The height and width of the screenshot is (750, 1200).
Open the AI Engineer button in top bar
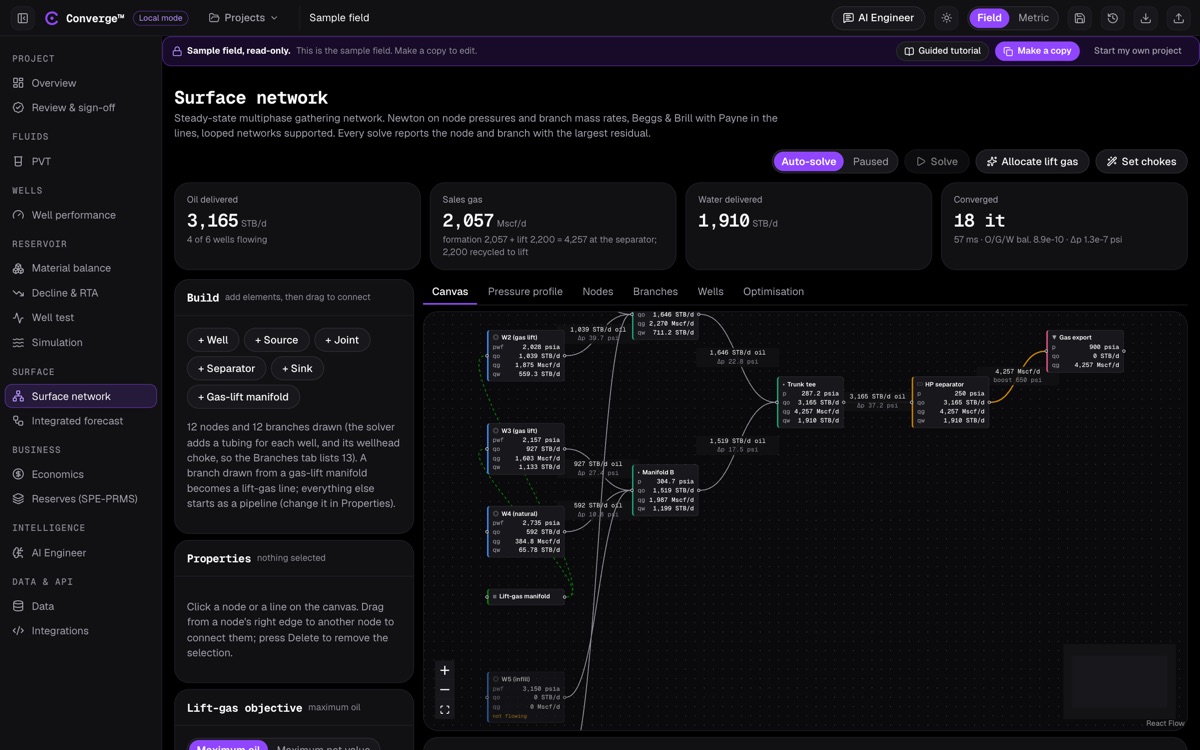(878, 18)
